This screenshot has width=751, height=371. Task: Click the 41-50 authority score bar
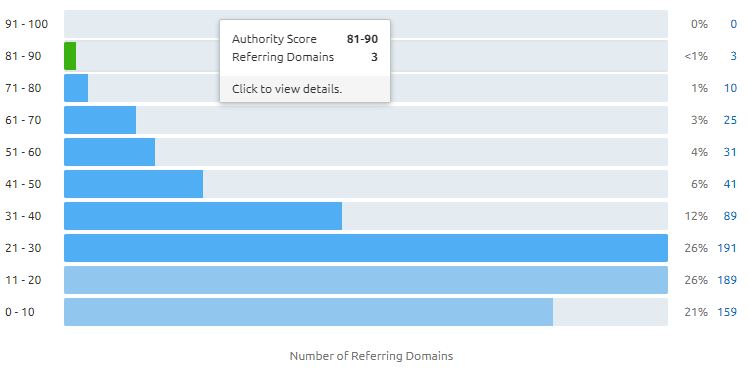click(134, 184)
